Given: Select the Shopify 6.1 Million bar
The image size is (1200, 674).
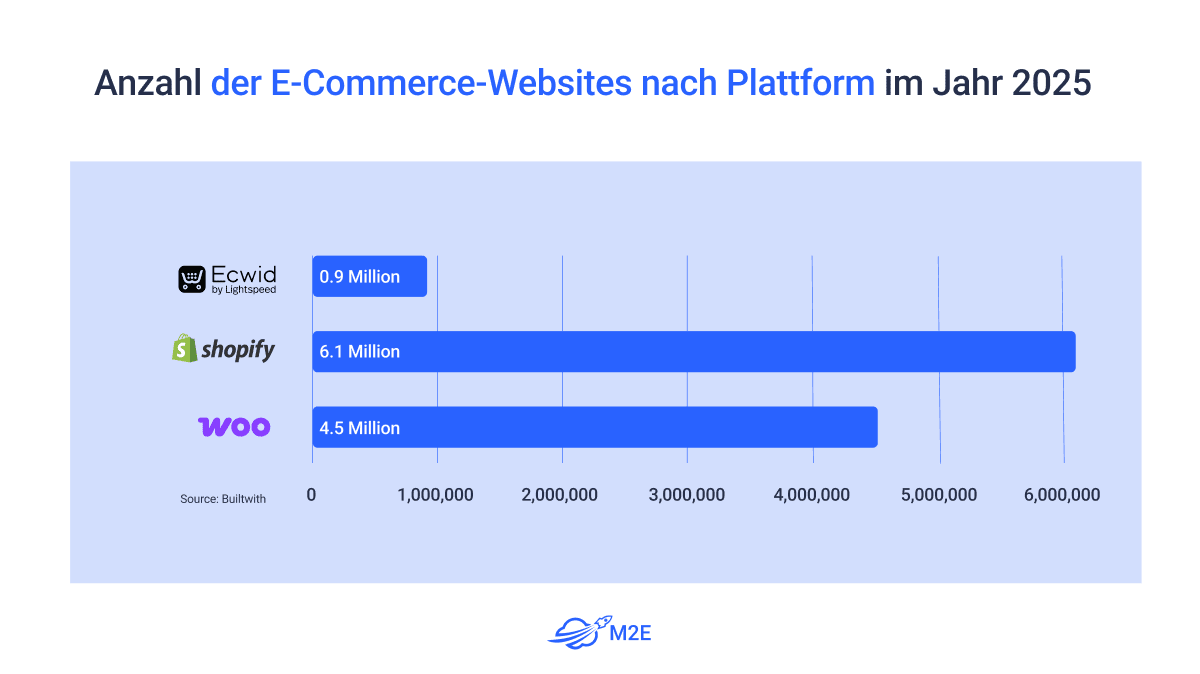Looking at the screenshot, I should (x=693, y=352).
